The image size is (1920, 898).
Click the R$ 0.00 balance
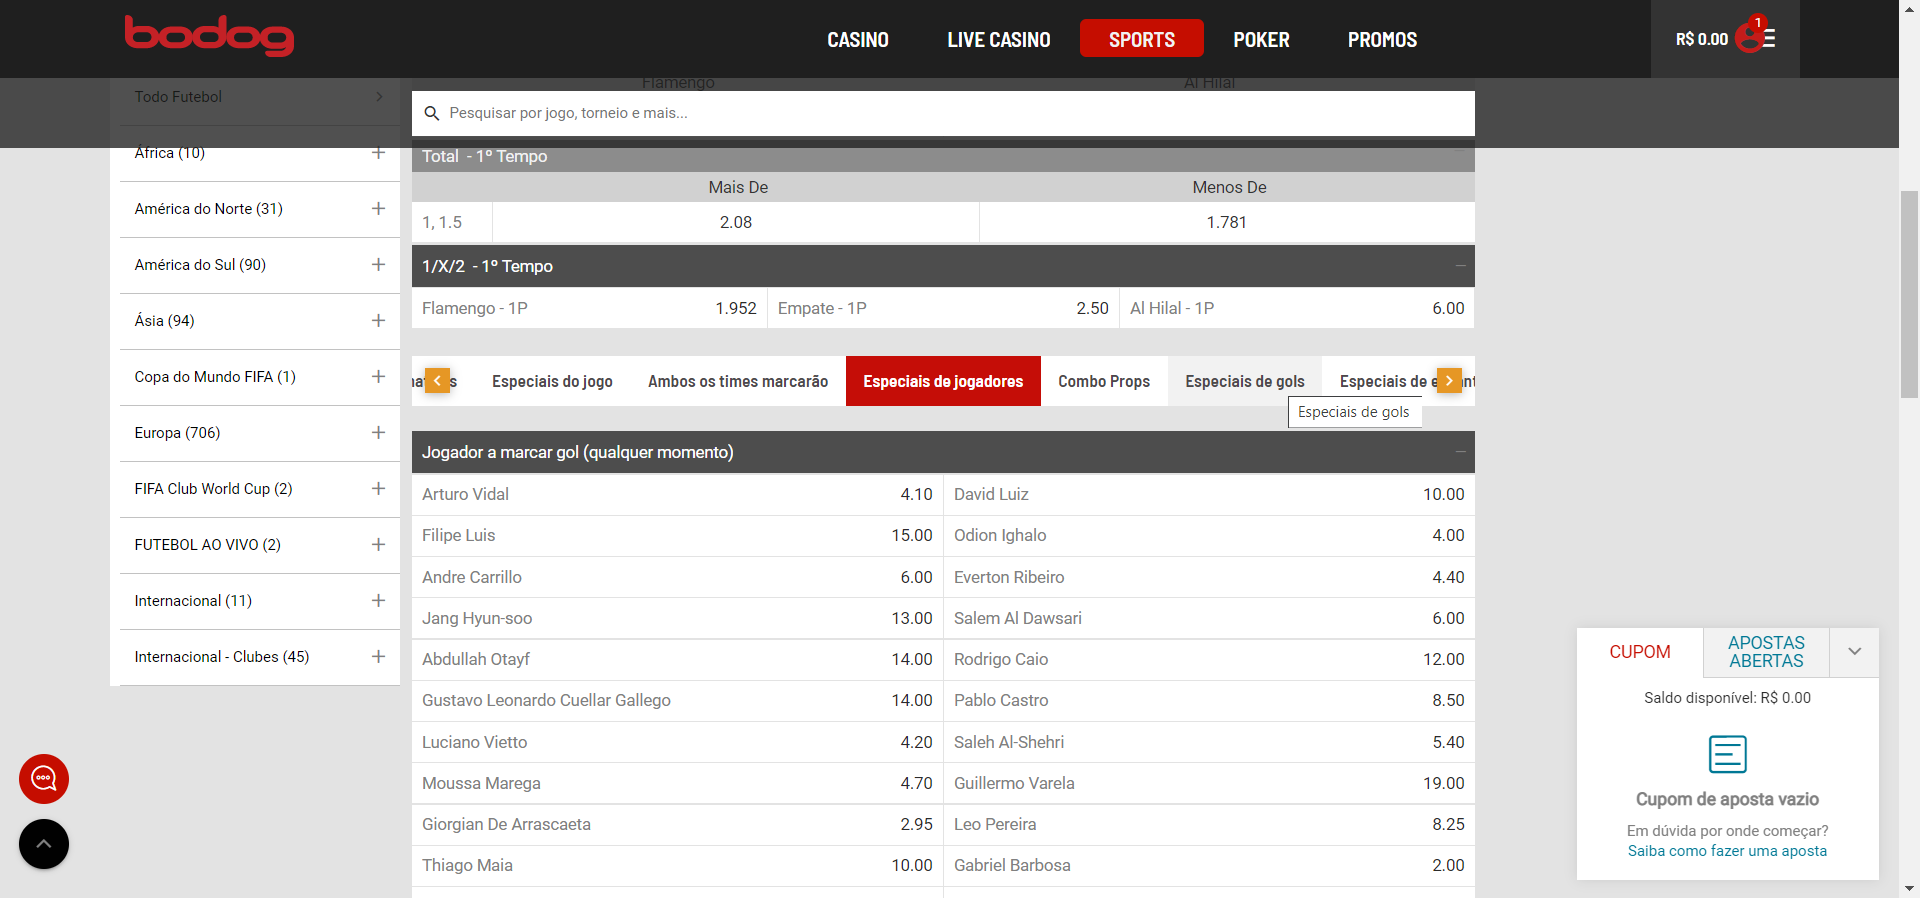(1702, 40)
